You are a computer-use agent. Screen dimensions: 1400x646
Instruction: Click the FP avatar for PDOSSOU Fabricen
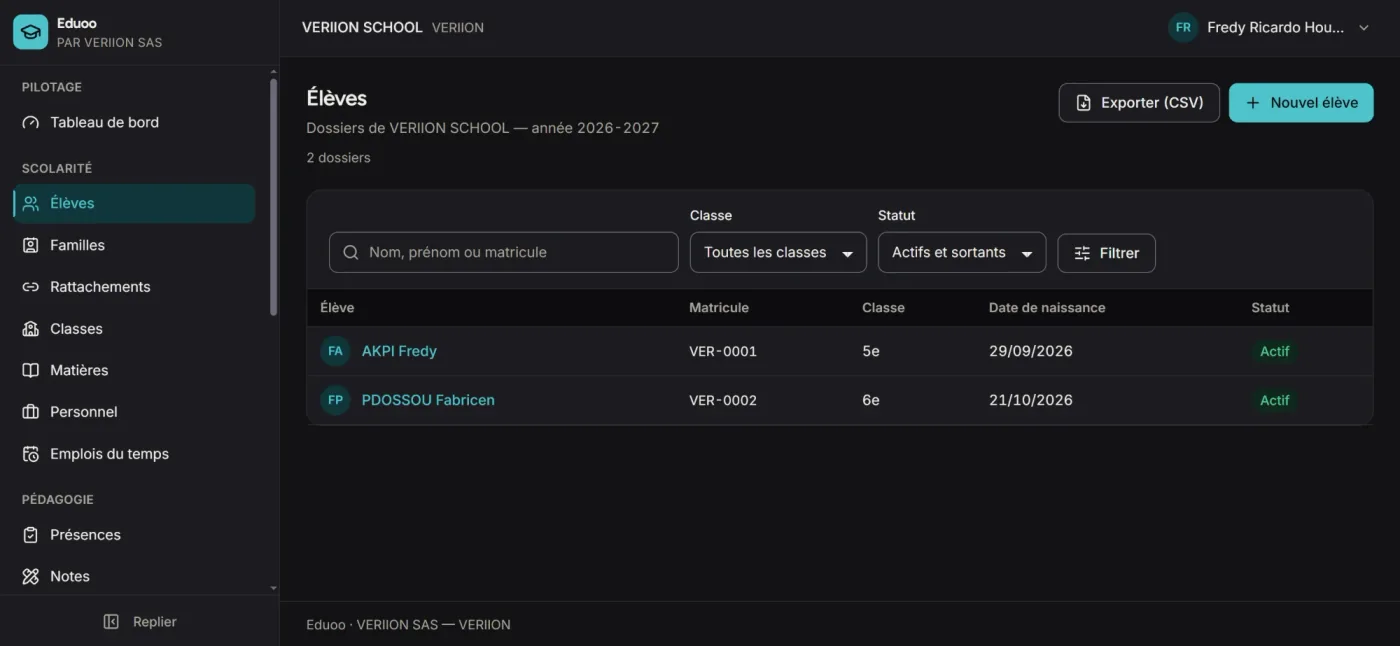point(335,400)
